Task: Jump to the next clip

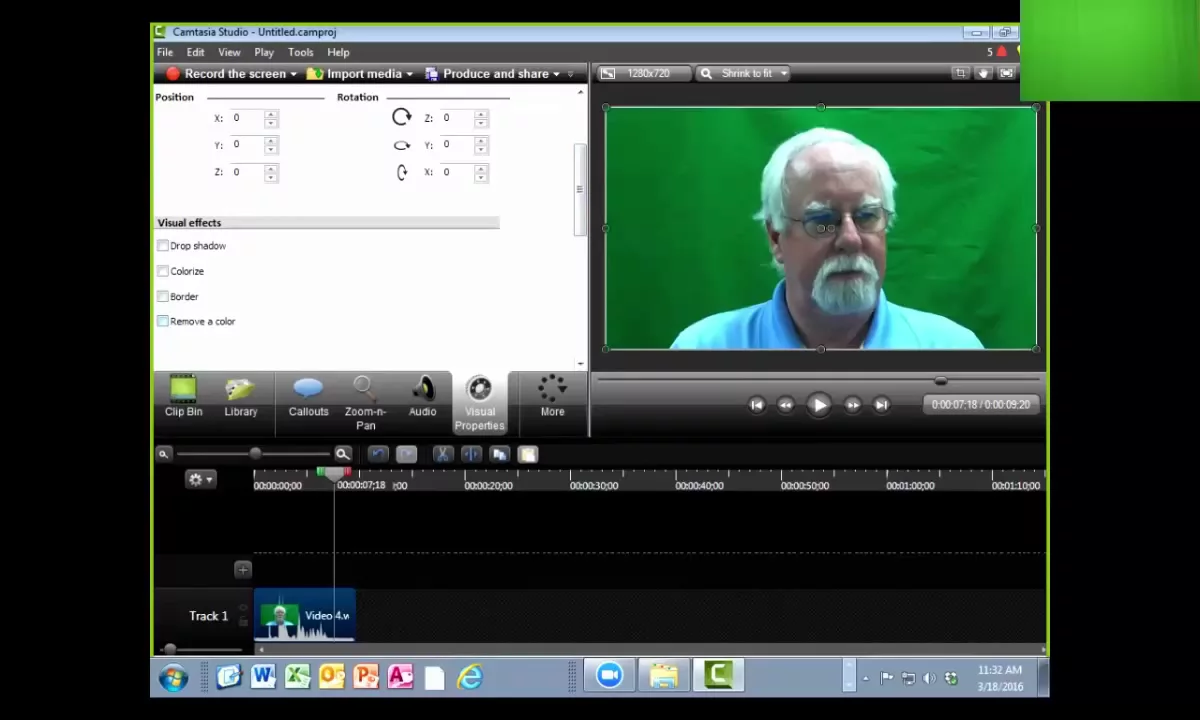Action: pyautogui.click(x=881, y=405)
